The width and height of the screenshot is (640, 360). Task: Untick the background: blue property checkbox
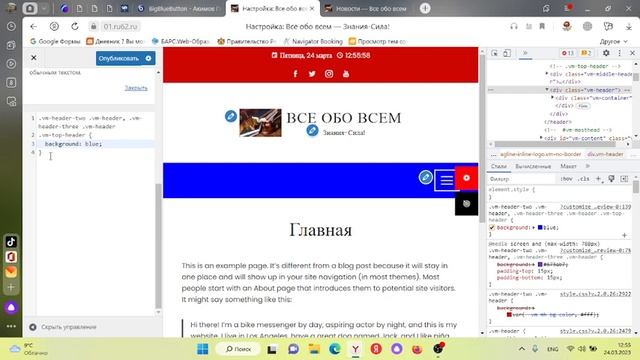(x=492, y=227)
